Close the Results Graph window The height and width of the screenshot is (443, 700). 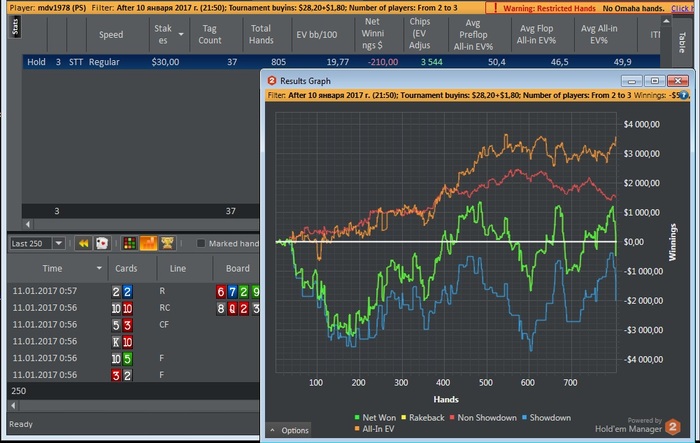(678, 81)
